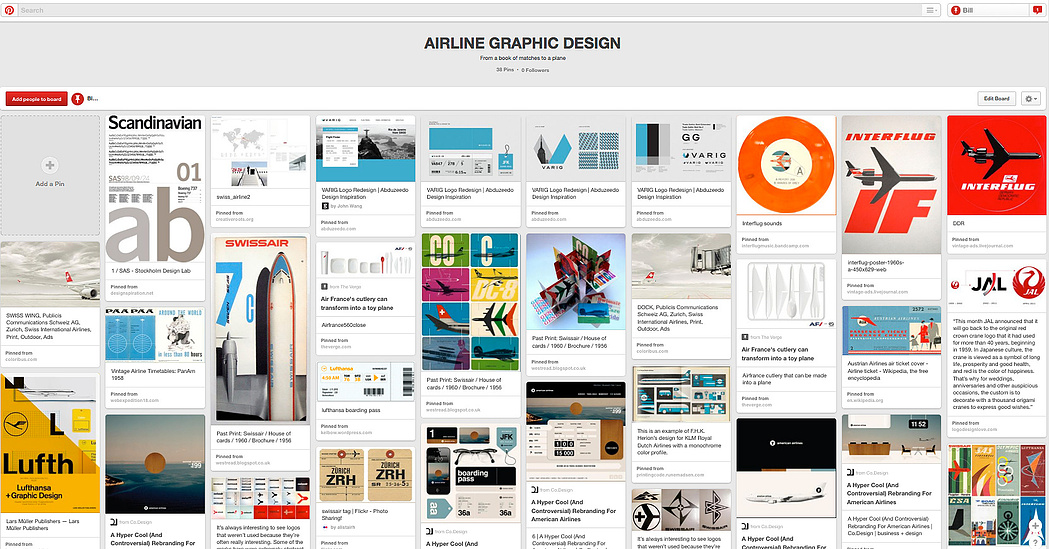Image resolution: width=1049 pixels, height=549 pixels.
Task: Open the white cutlery toy plane pin
Action: point(786,294)
